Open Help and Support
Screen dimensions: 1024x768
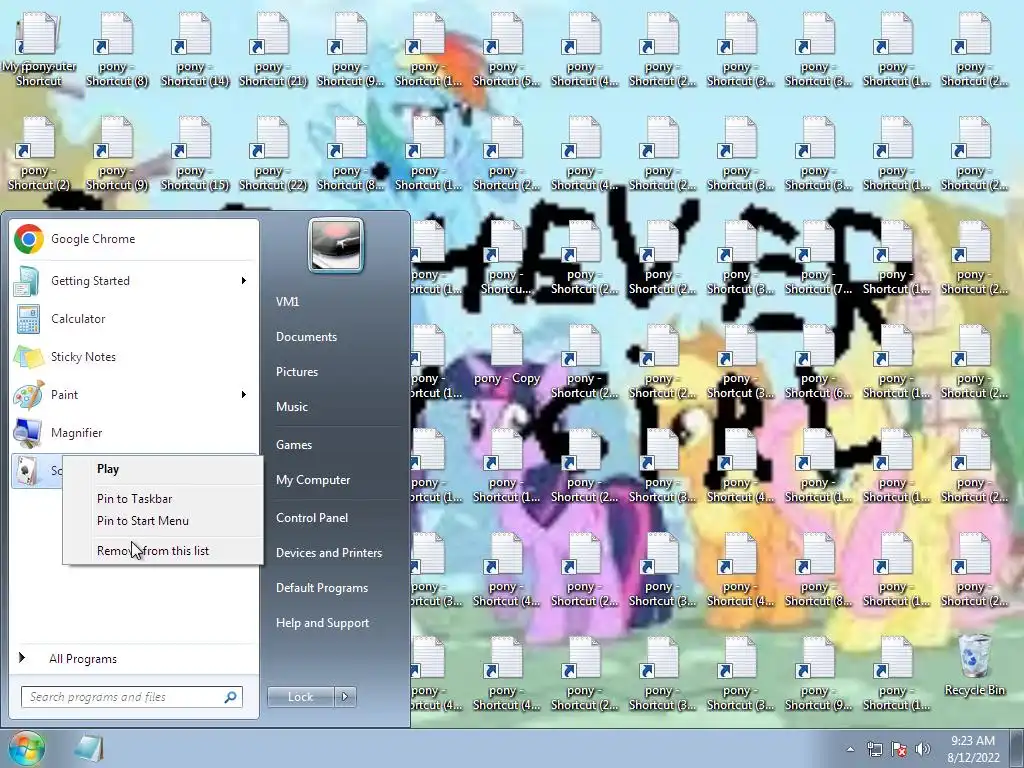tap(322, 623)
